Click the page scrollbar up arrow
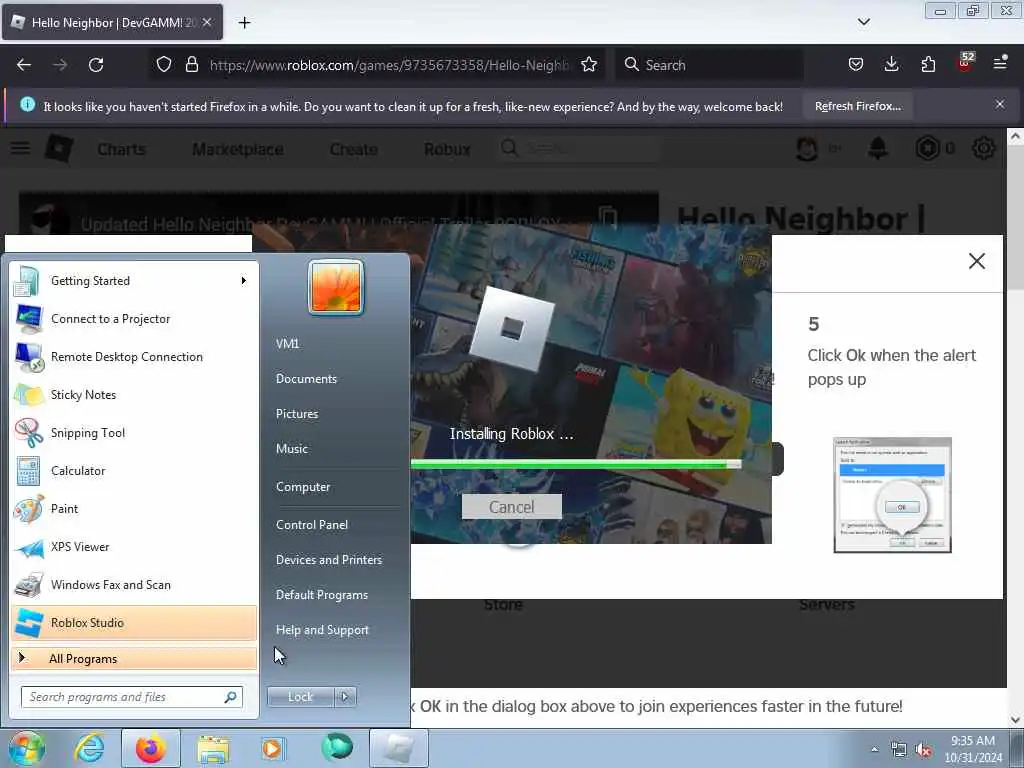1024x768 pixels. tap(1015, 136)
